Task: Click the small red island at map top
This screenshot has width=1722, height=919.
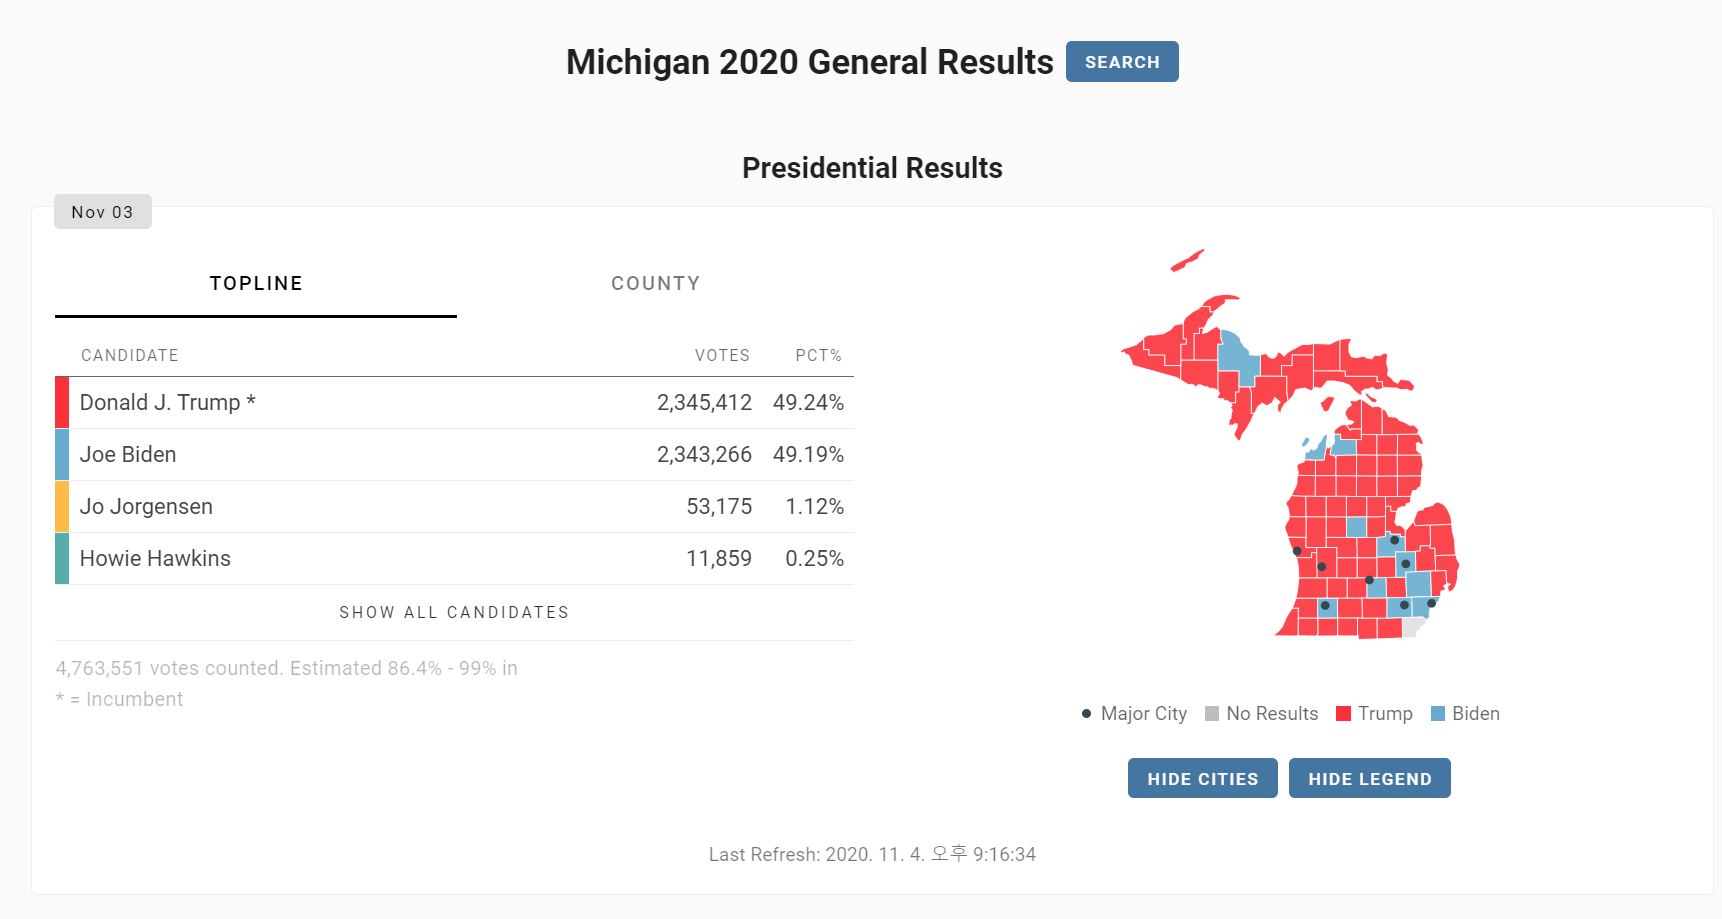Action: tap(1186, 262)
